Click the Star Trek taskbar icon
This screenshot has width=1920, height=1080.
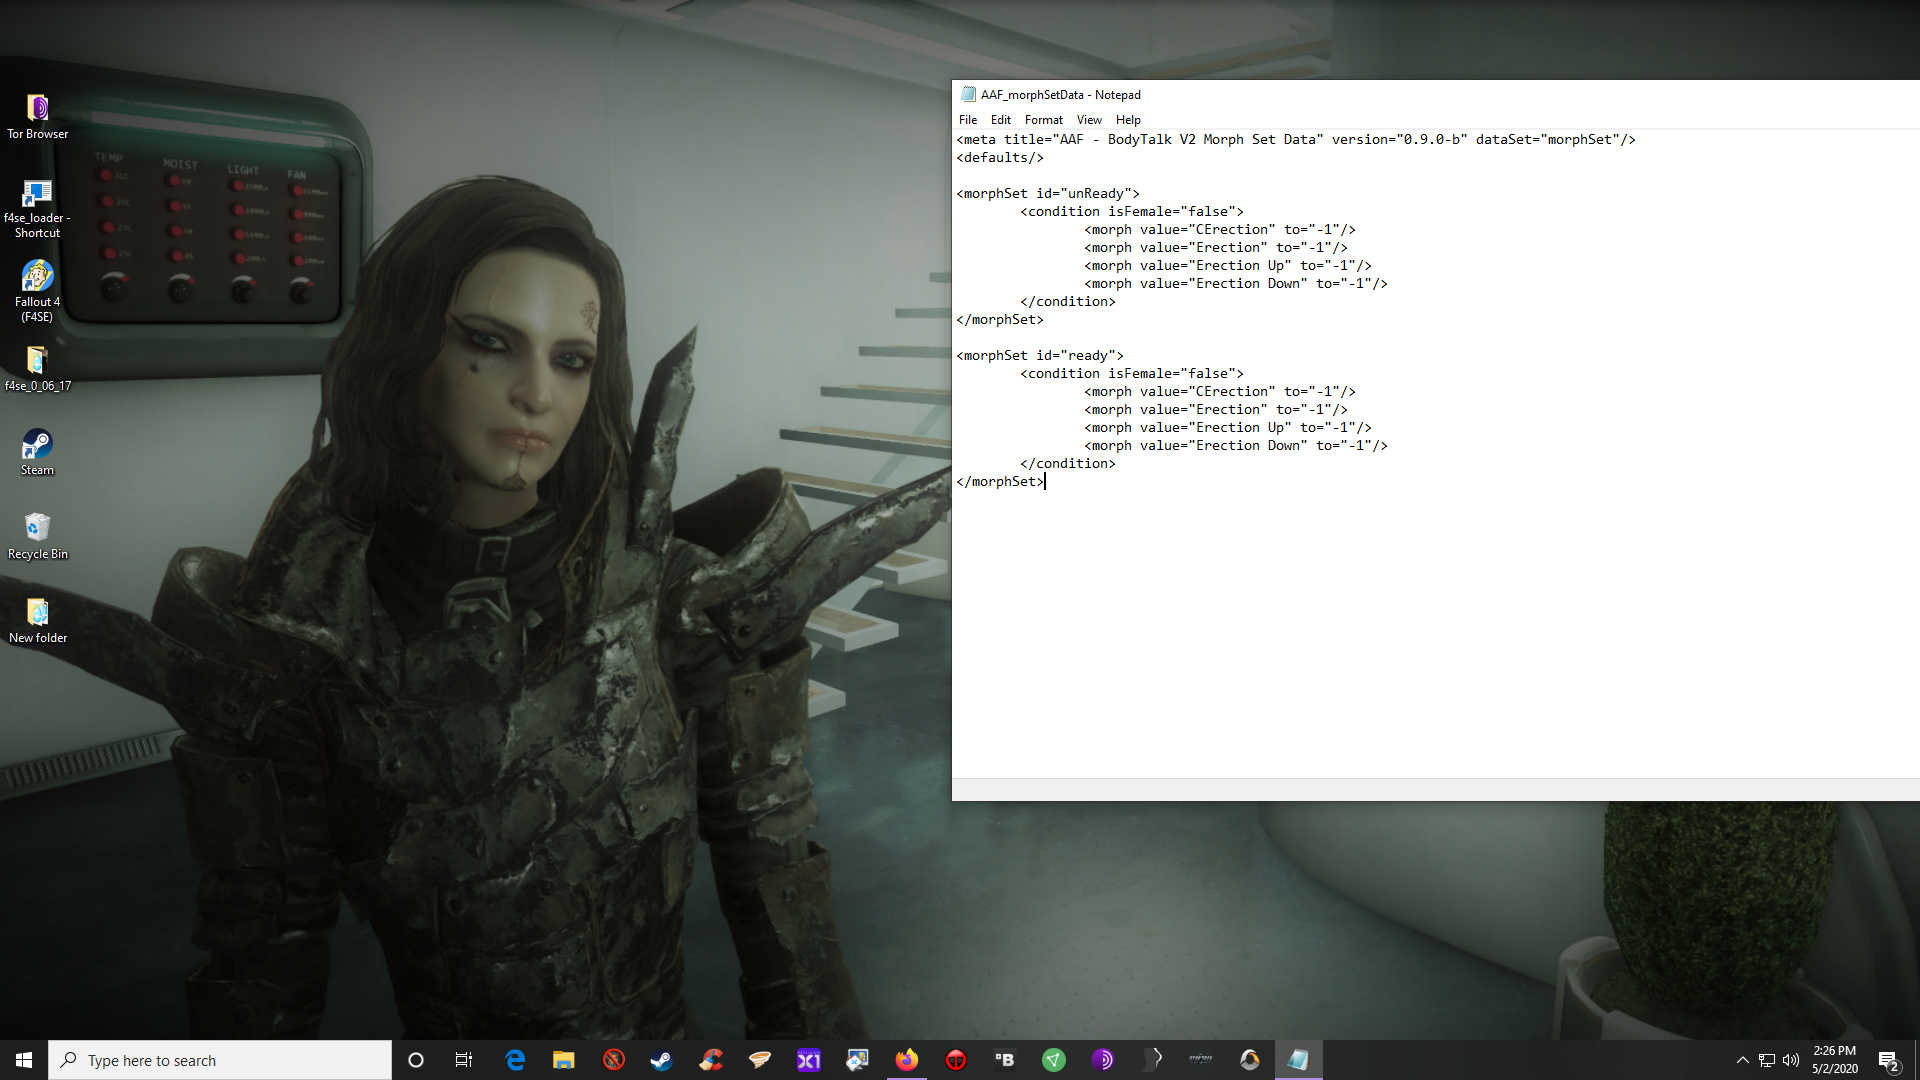coord(1201,1060)
